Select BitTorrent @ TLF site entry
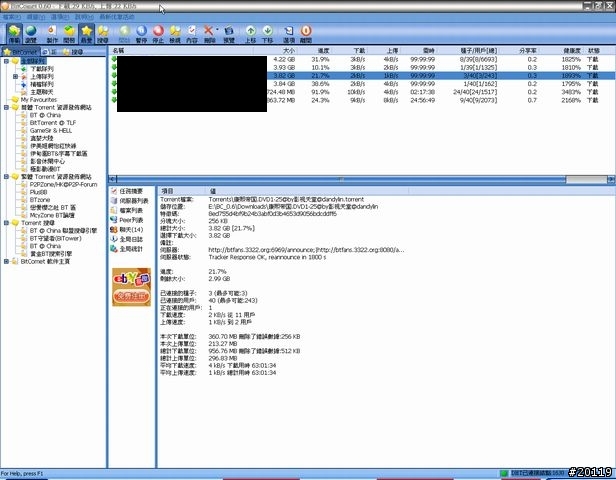The width and height of the screenshot is (616, 480). [x=53, y=123]
